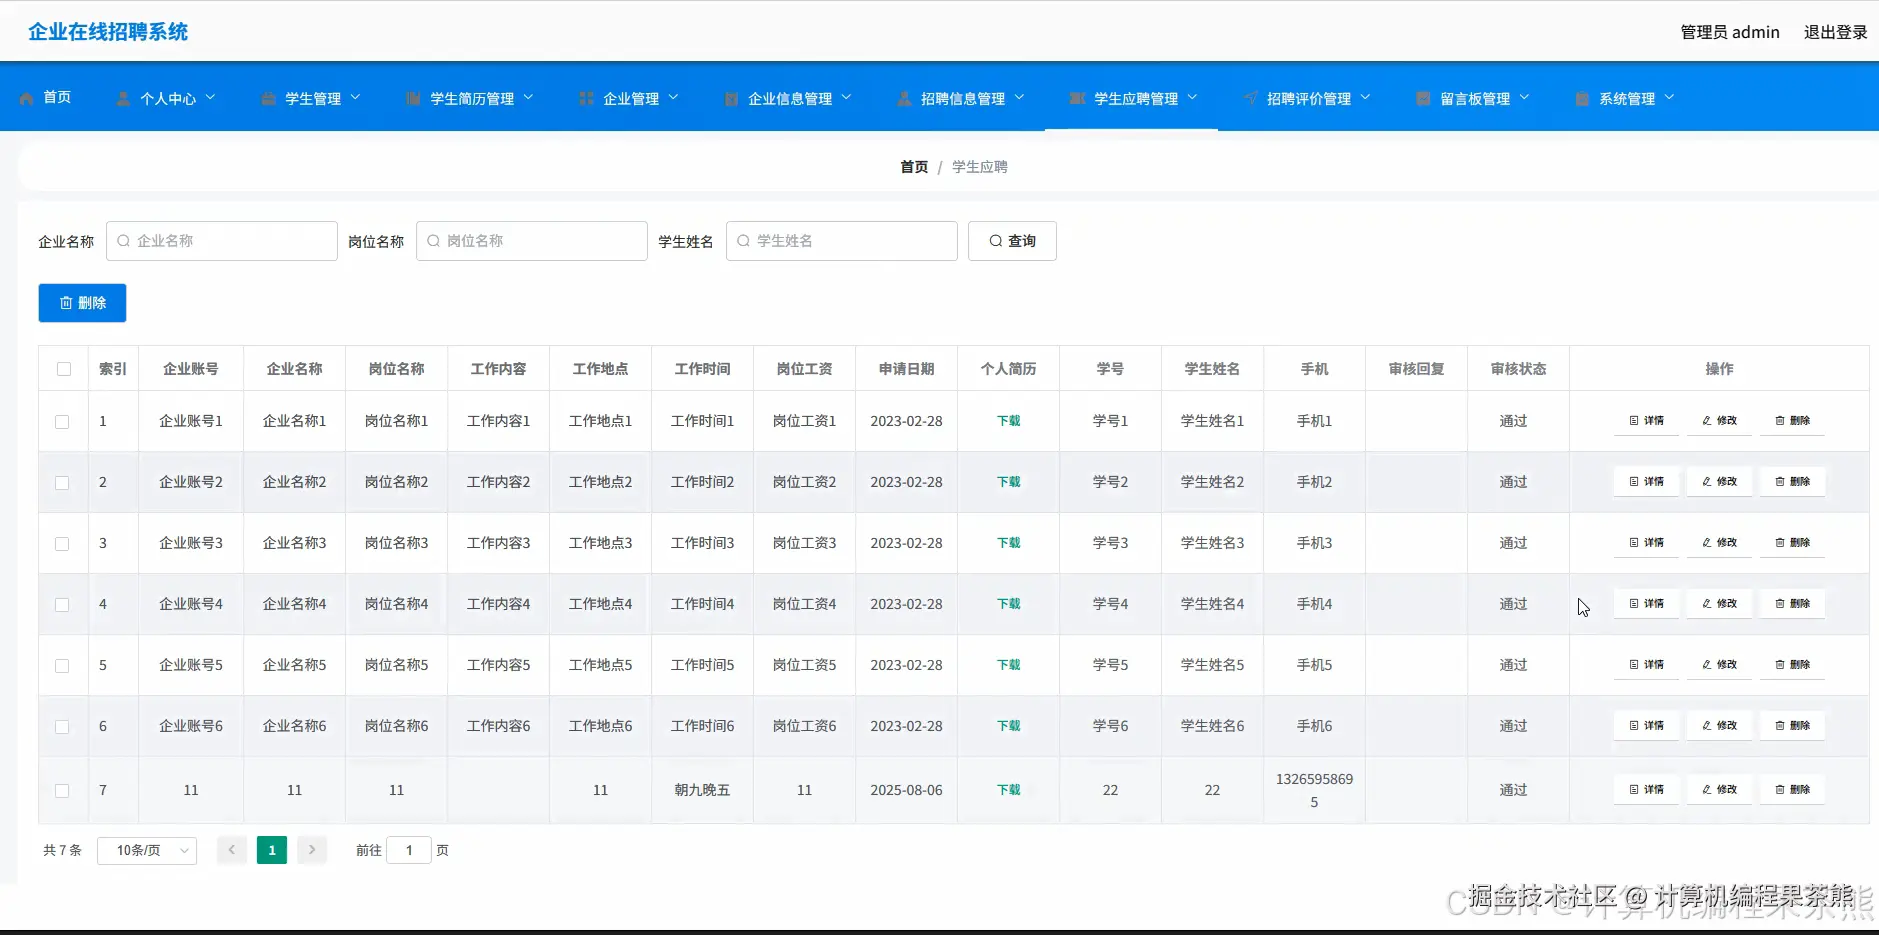The width and height of the screenshot is (1879, 935).
Task: Focus the 岗位名称 search input
Action: [532, 241]
